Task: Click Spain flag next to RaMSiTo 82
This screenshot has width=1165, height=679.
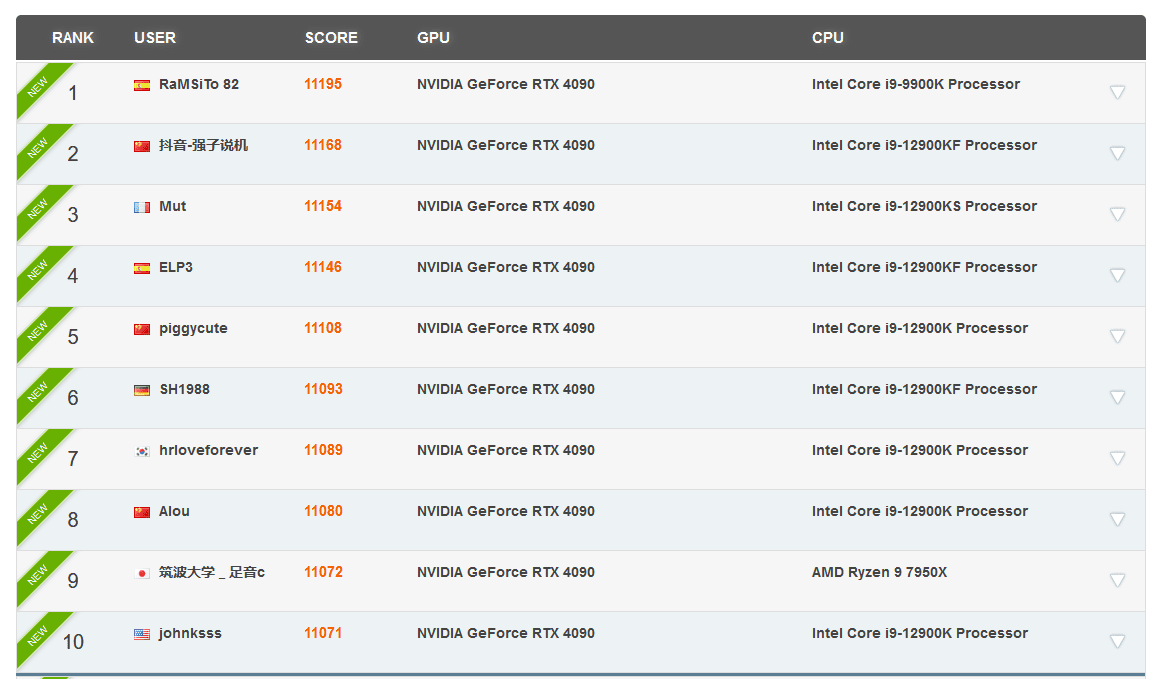Action: tap(142, 85)
